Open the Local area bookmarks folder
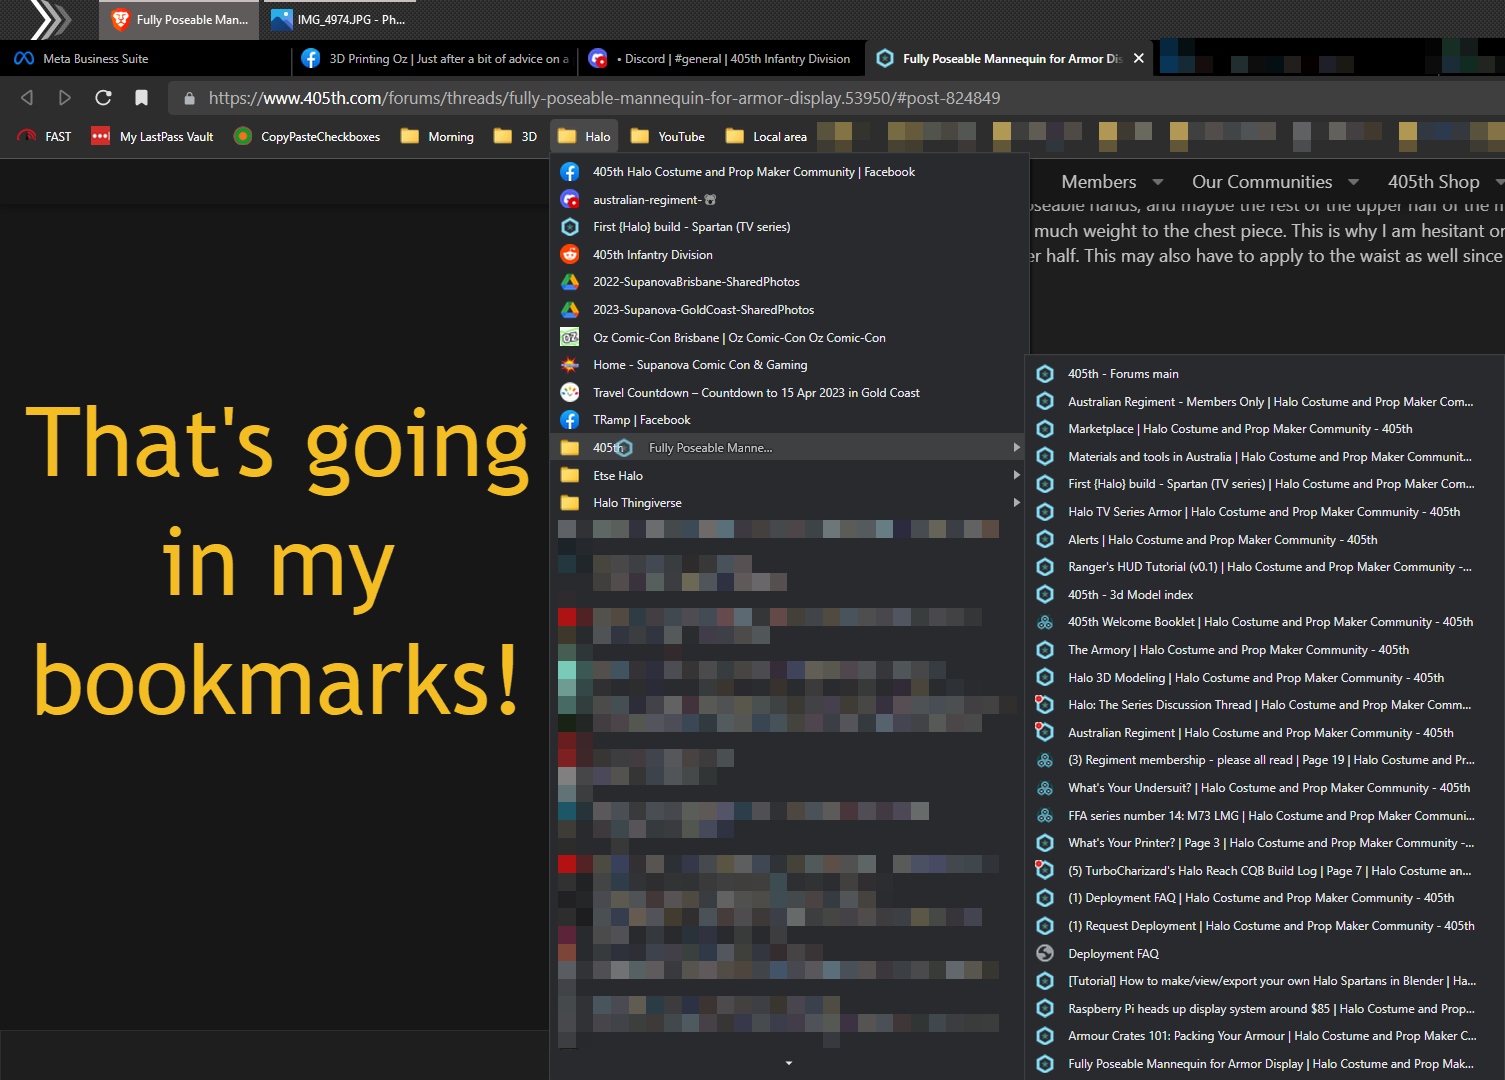The width and height of the screenshot is (1505, 1080). (x=767, y=136)
